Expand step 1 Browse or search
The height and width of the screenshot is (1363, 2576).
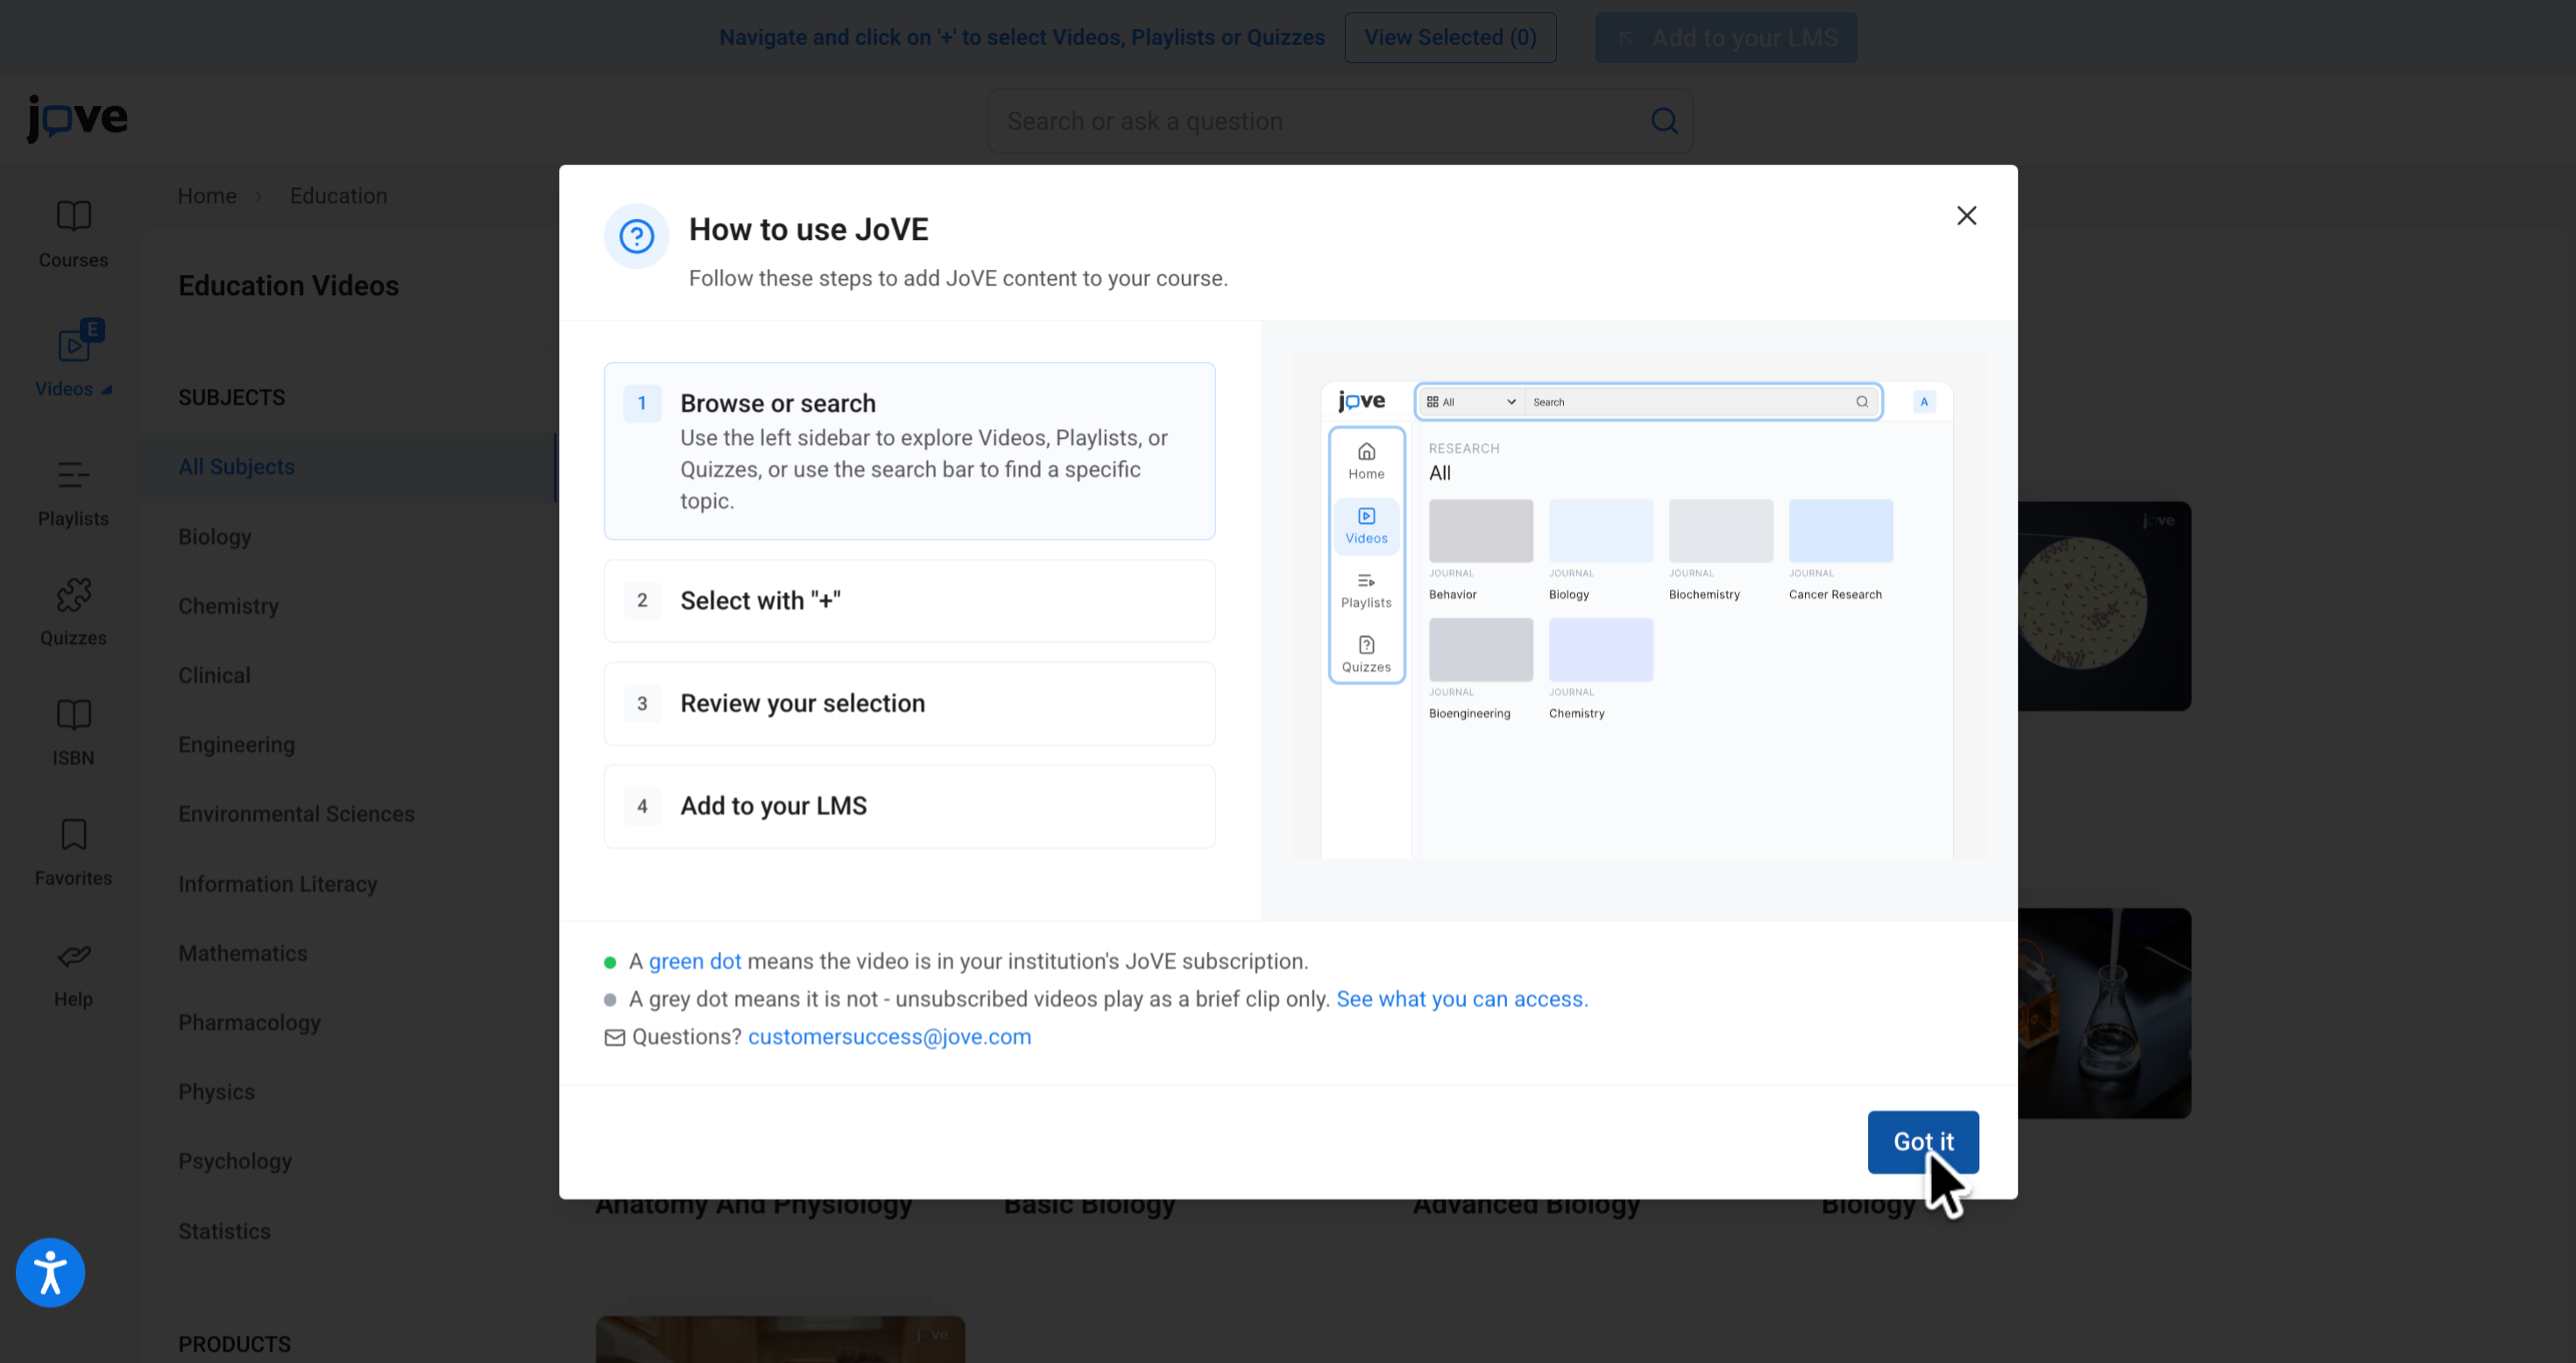point(909,451)
